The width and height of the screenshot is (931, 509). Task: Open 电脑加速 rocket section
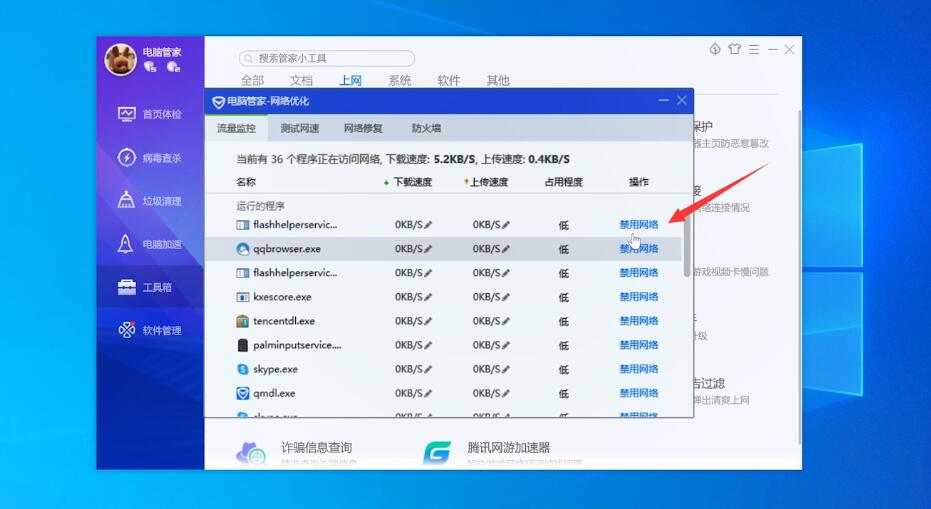[150, 244]
